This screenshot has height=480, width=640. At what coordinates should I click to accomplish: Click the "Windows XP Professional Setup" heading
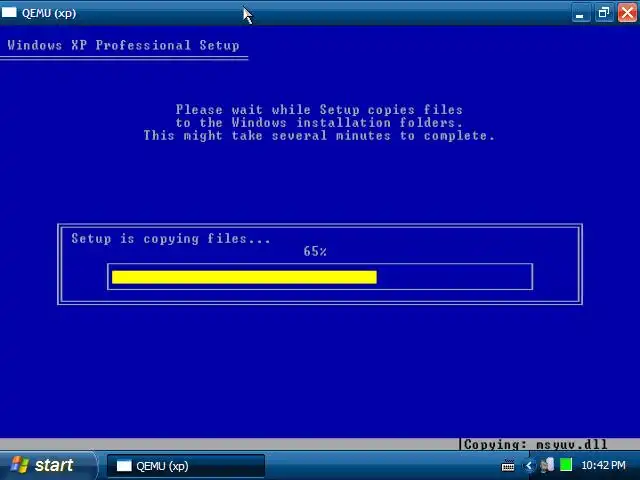coord(123,45)
